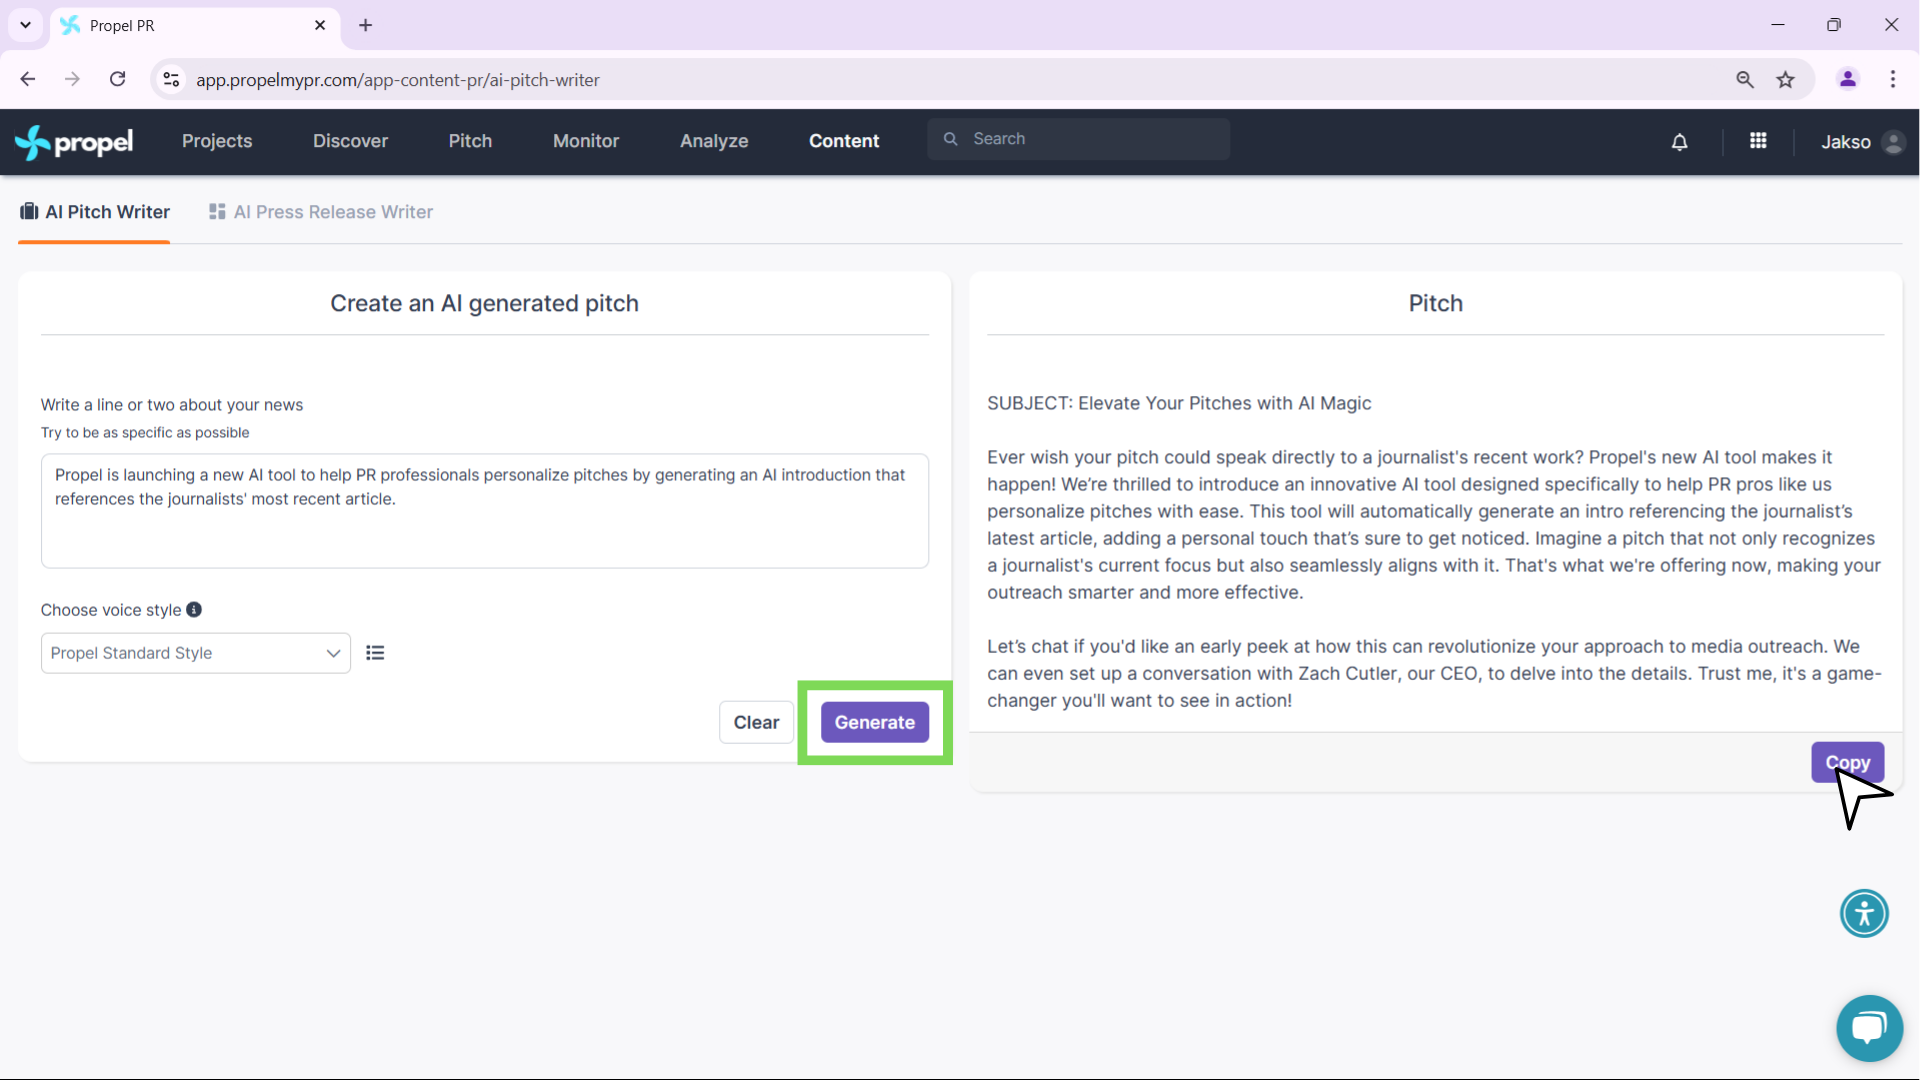This screenshot has width=1920, height=1080.
Task: Open the tab search dropdown arrow
Action: (25, 25)
